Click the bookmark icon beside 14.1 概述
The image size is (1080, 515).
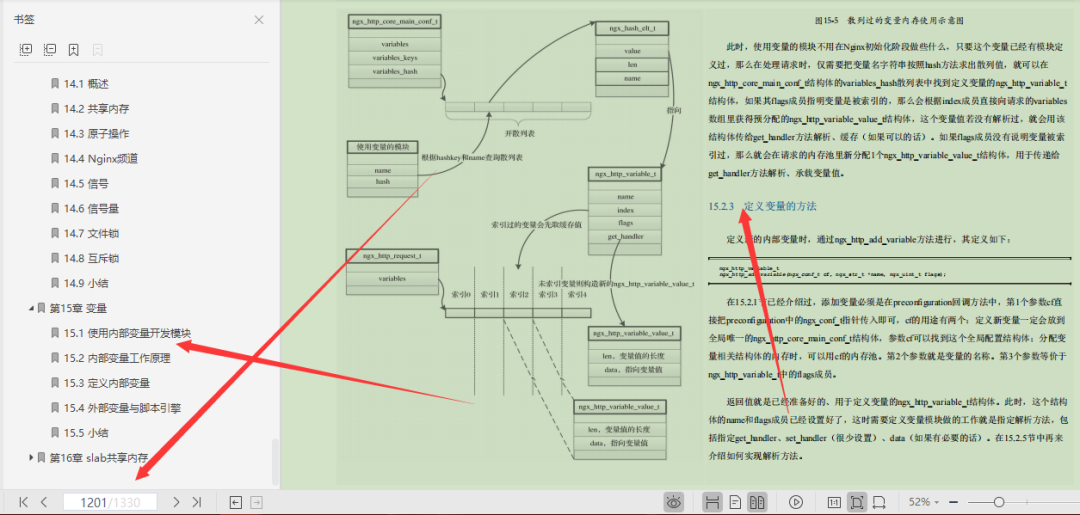(55, 84)
